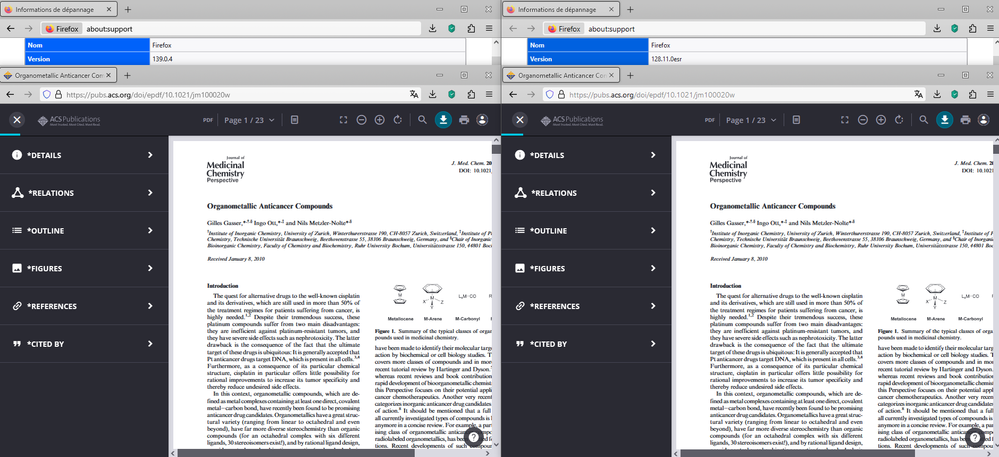
Task: Open the user account icon in right viewer
Action: point(984,120)
